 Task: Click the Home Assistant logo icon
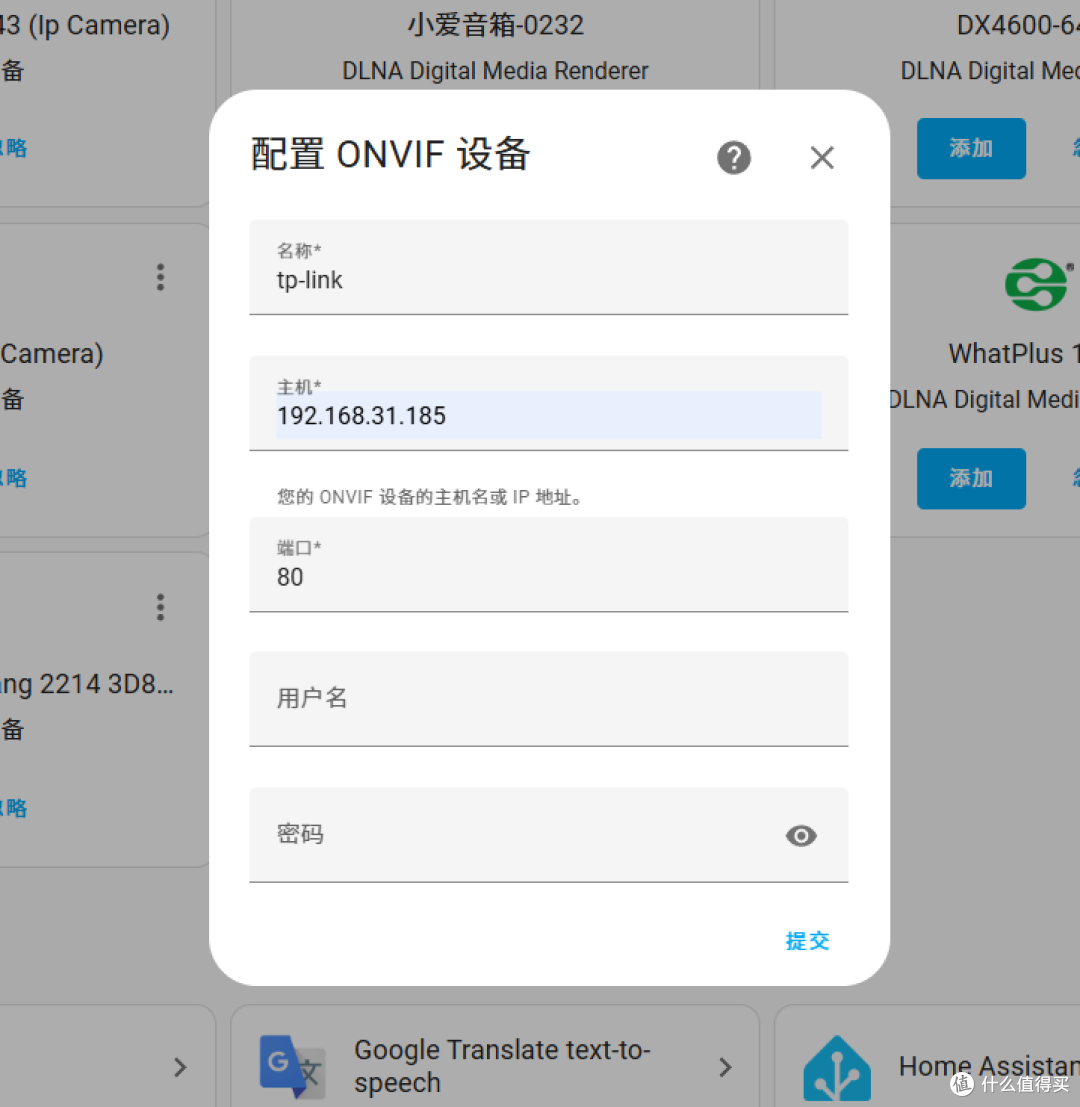[837, 1068]
